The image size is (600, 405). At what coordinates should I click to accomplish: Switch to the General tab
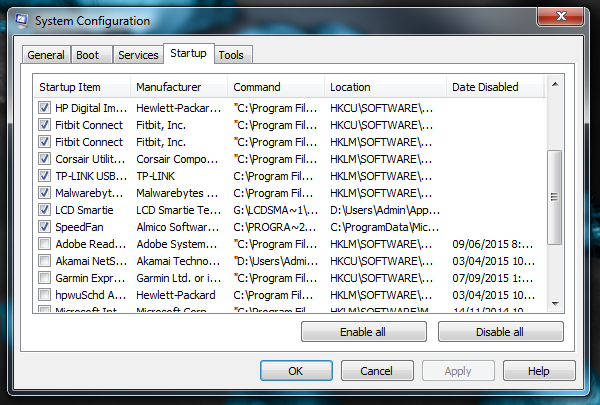[x=46, y=55]
